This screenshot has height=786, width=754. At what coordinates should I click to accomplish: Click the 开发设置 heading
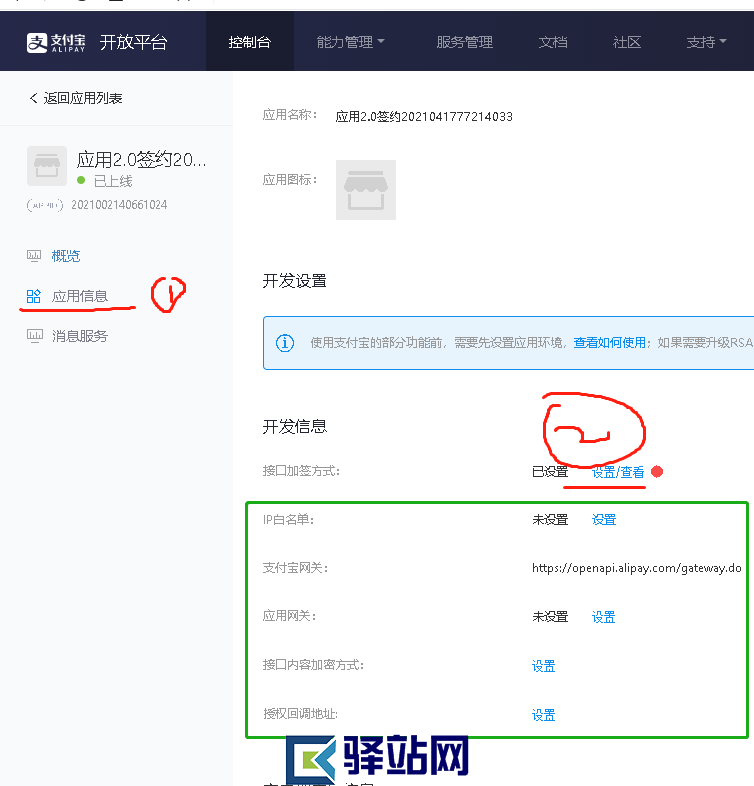click(295, 281)
